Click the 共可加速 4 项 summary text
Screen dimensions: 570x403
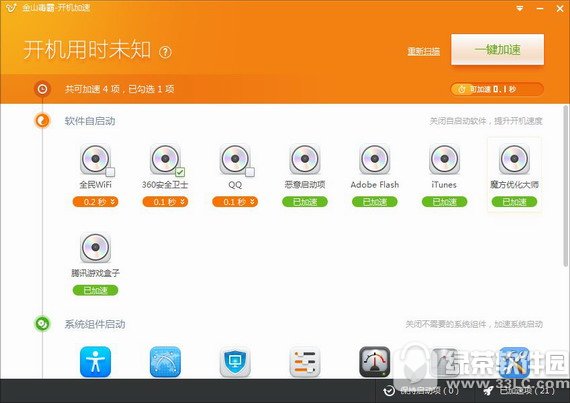point(119,89)
